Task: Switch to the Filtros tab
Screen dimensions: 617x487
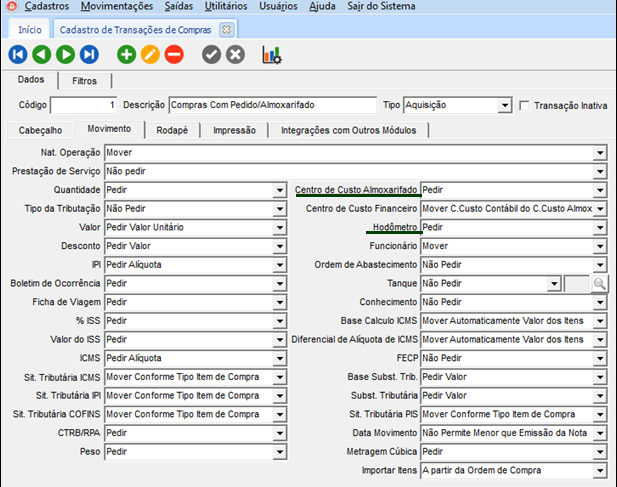Action: [x=85, y=81]
